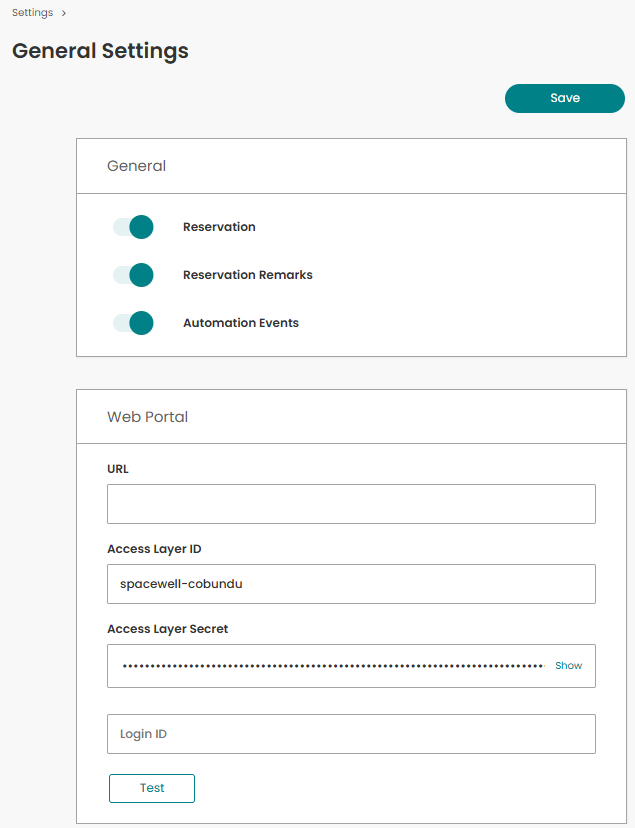
Task: Click the Automation Events label text
Action: (241, 323)
